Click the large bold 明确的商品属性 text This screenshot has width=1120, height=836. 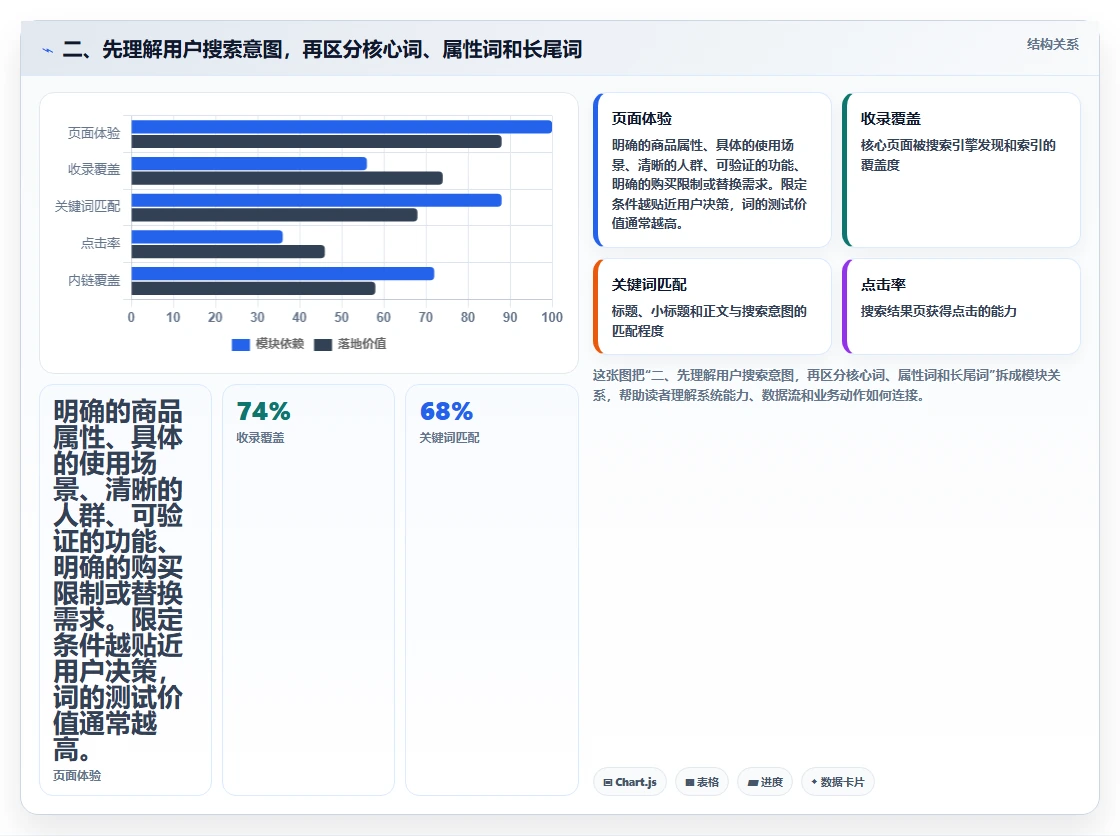tap(118, 580)
